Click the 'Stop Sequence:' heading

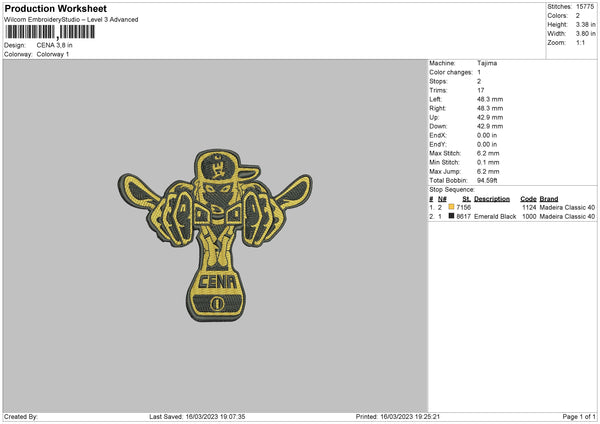pos(452,190)
